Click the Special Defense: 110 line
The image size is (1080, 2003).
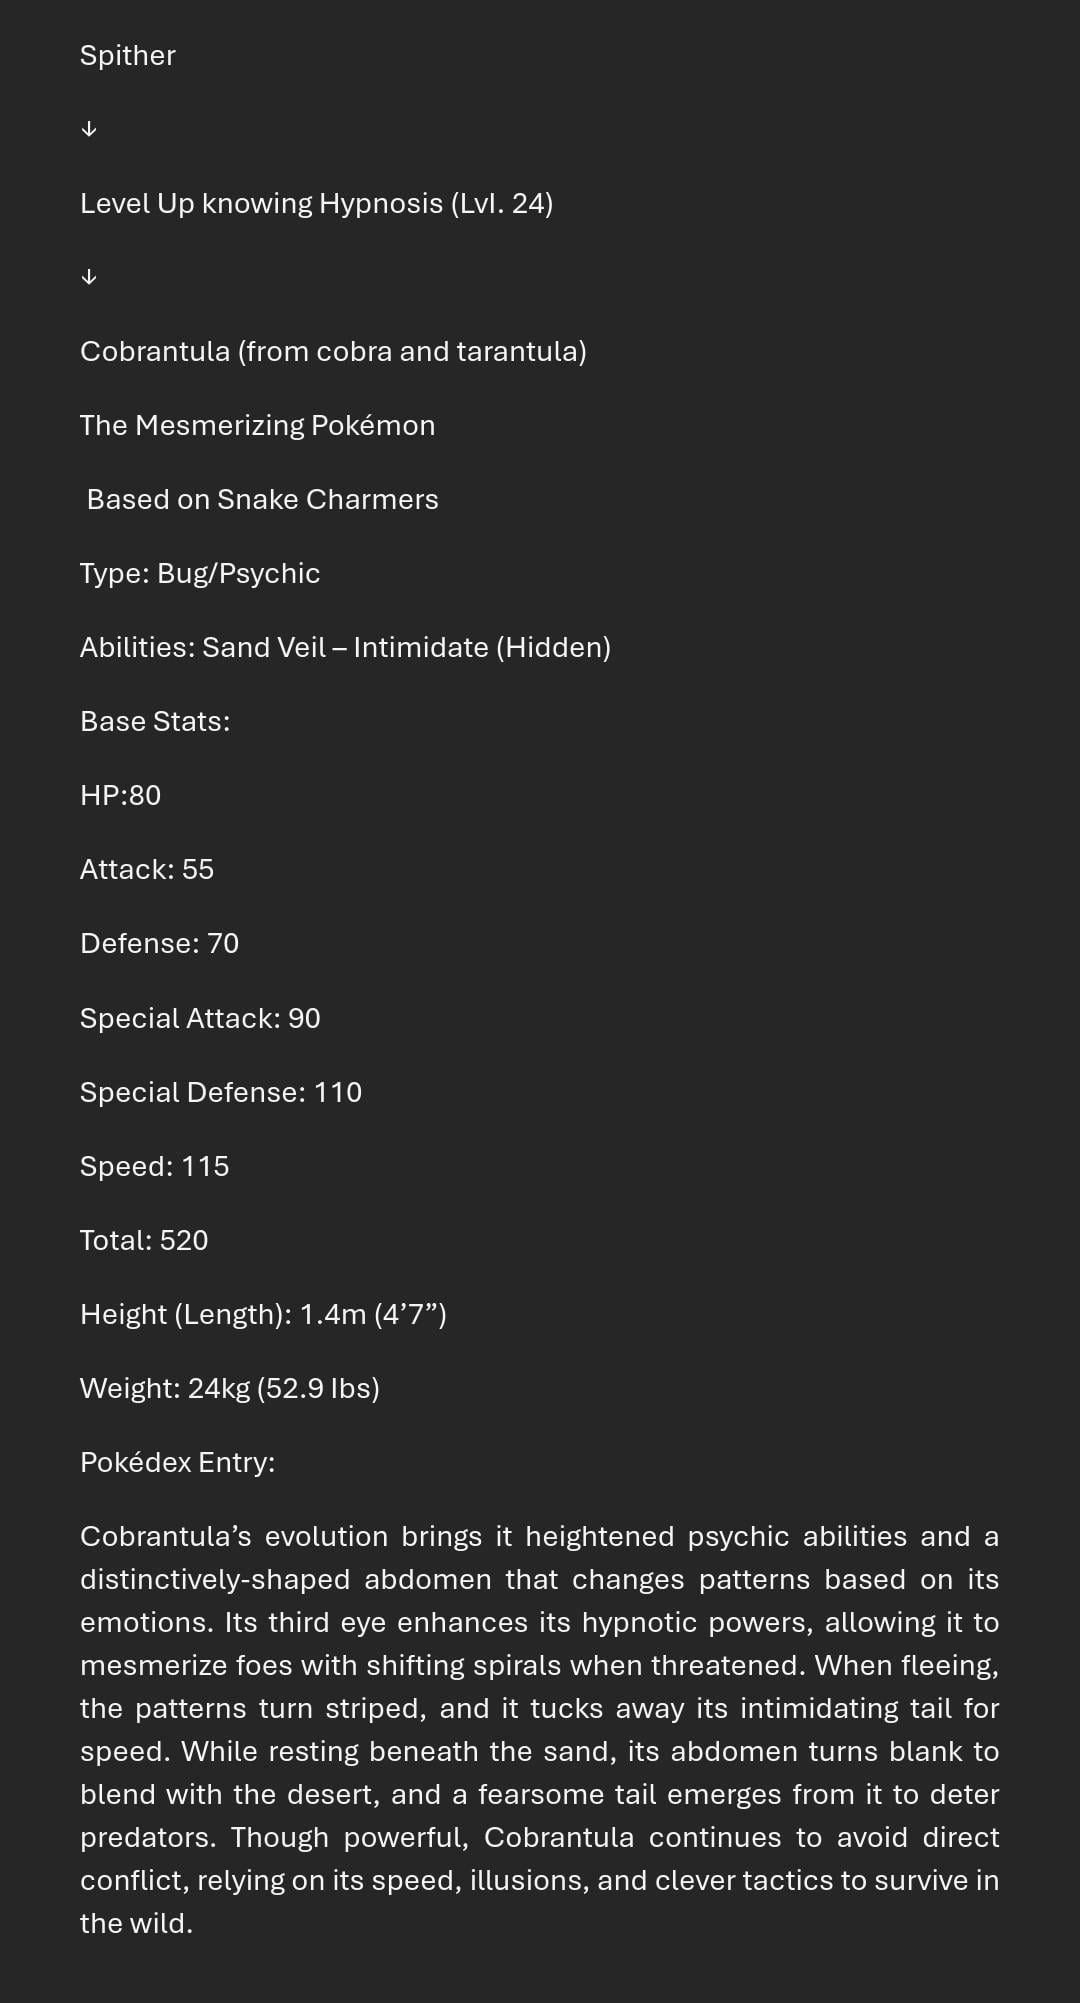(x=221, y=1093)
